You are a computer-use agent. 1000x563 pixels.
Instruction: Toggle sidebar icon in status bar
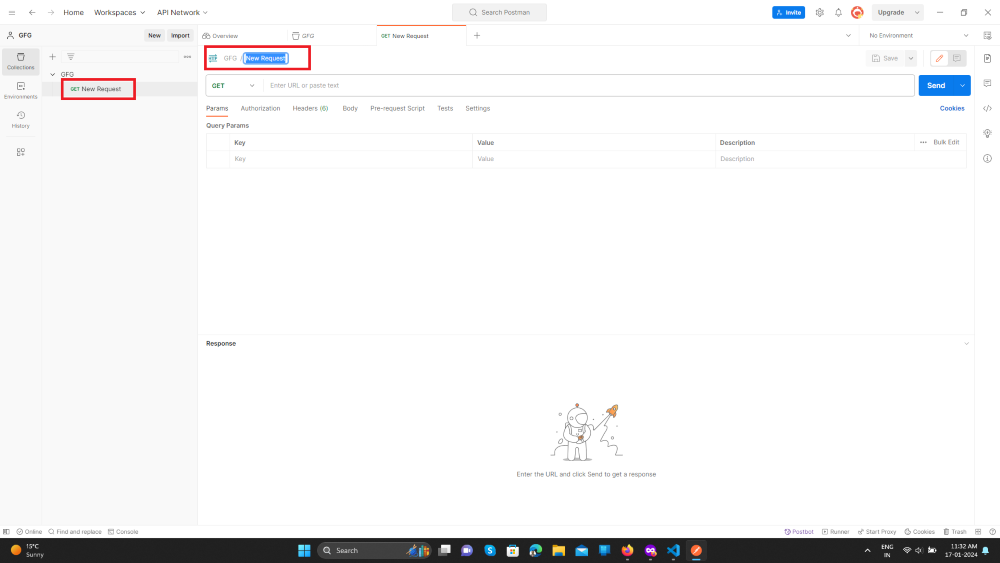[6, 532]
